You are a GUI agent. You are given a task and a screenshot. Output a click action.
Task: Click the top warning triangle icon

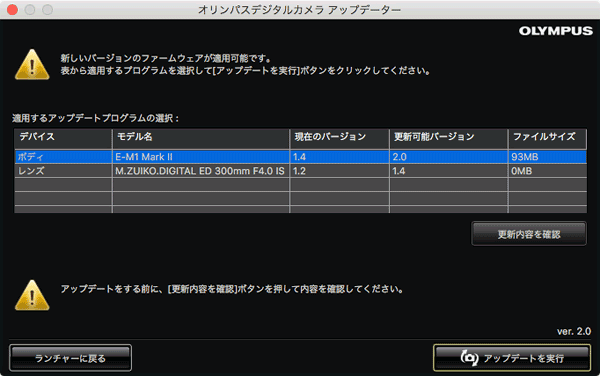[32, 65]
